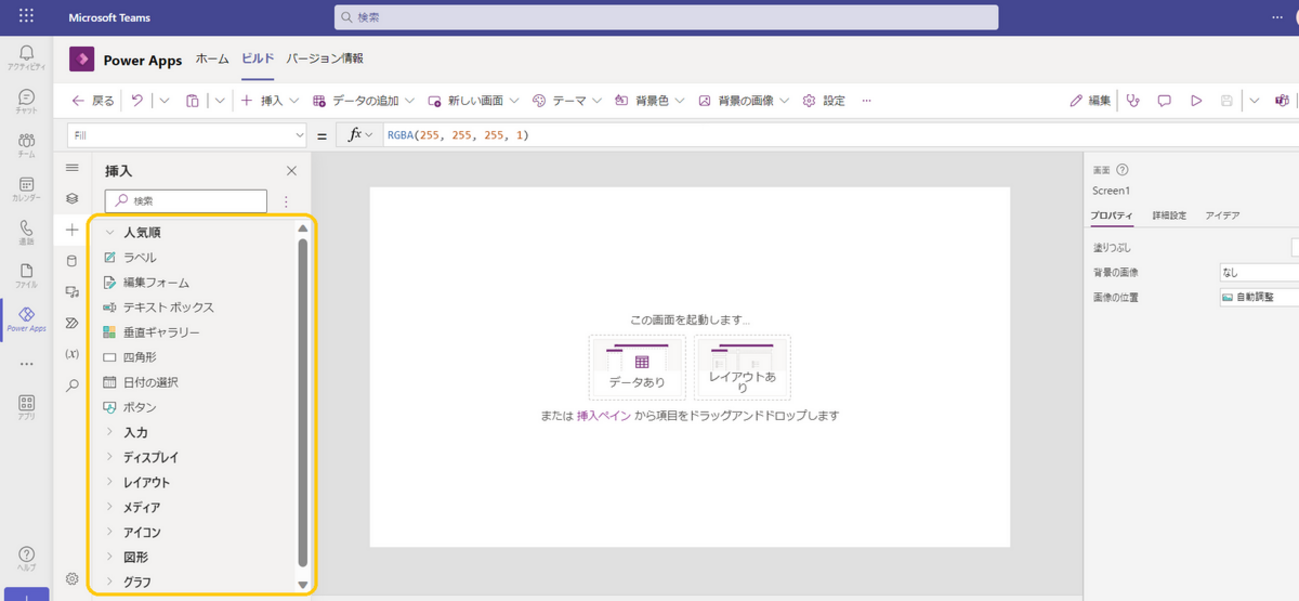Open the テーマ dropdown

pos(569,100)
